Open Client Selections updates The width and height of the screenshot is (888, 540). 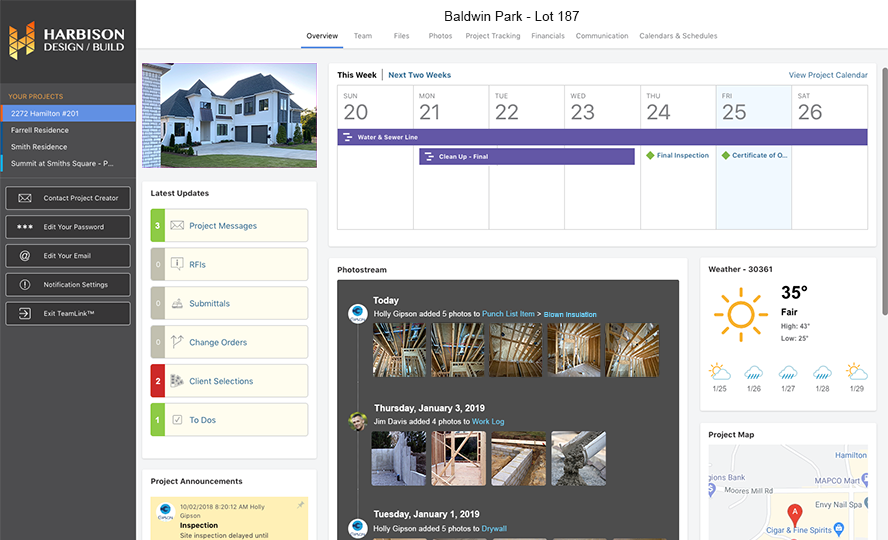[x=221, y=381]
